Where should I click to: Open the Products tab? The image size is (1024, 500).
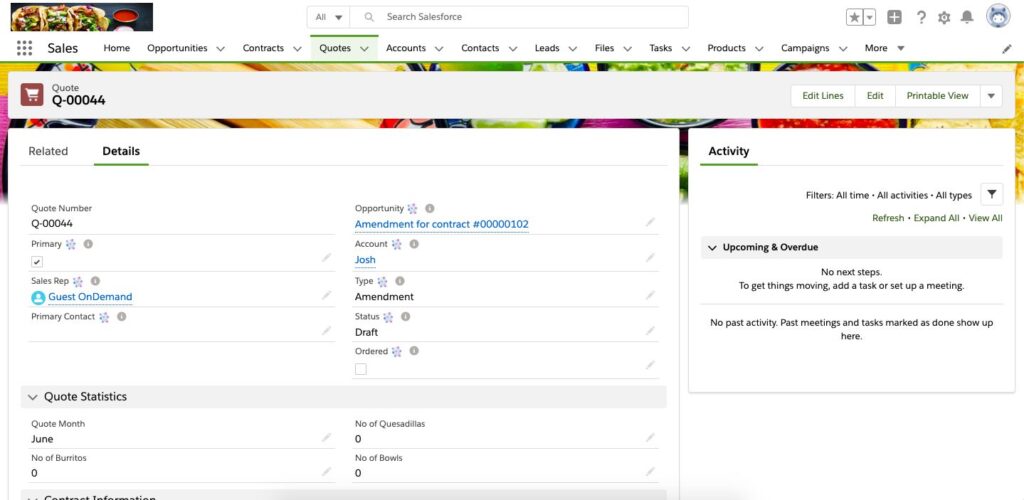(x=726, y=48)
